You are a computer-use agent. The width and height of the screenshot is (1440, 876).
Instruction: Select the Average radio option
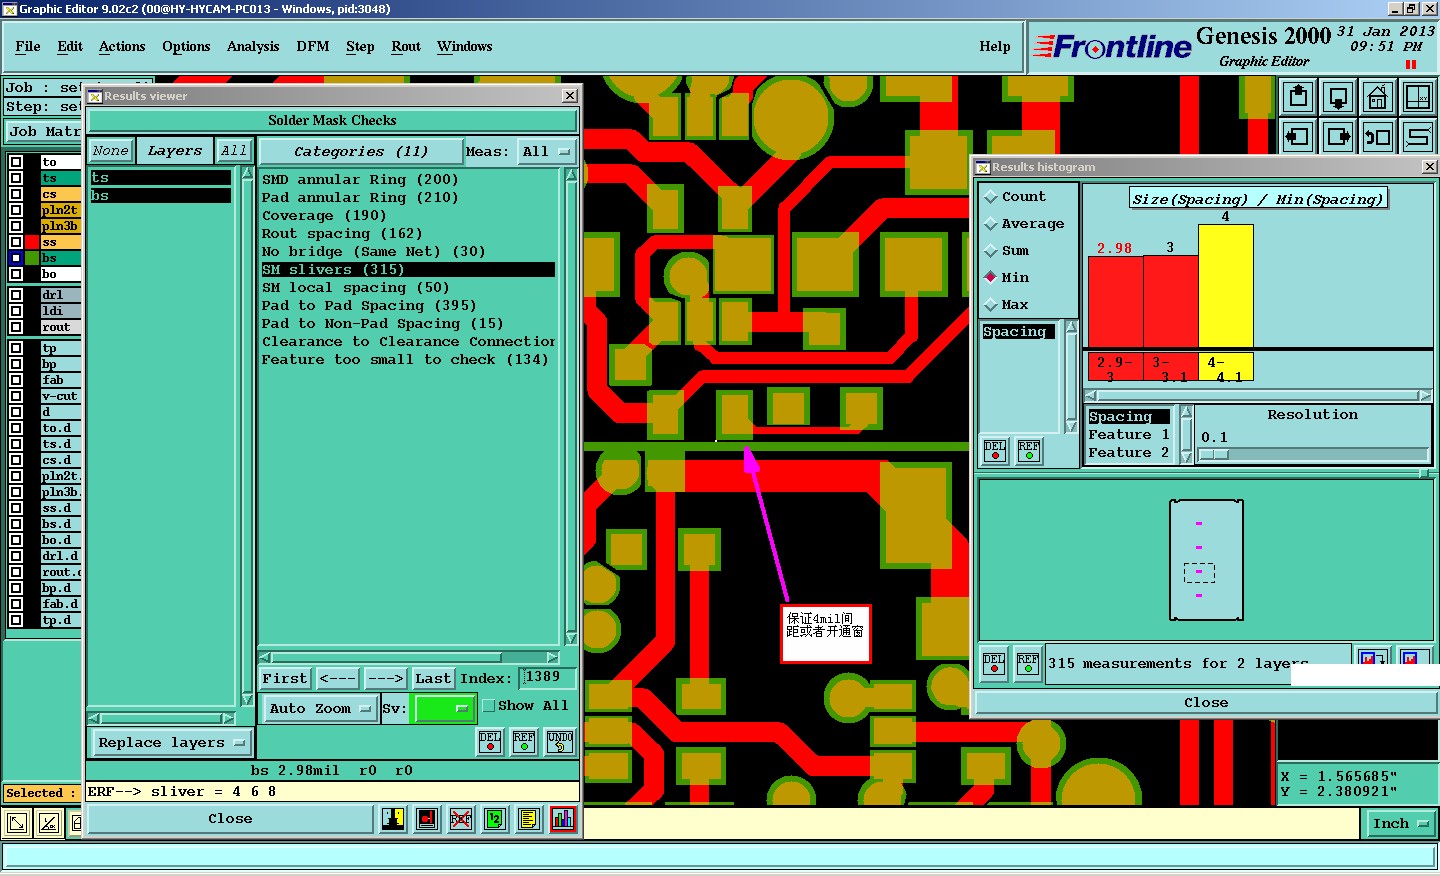(991, 224)
